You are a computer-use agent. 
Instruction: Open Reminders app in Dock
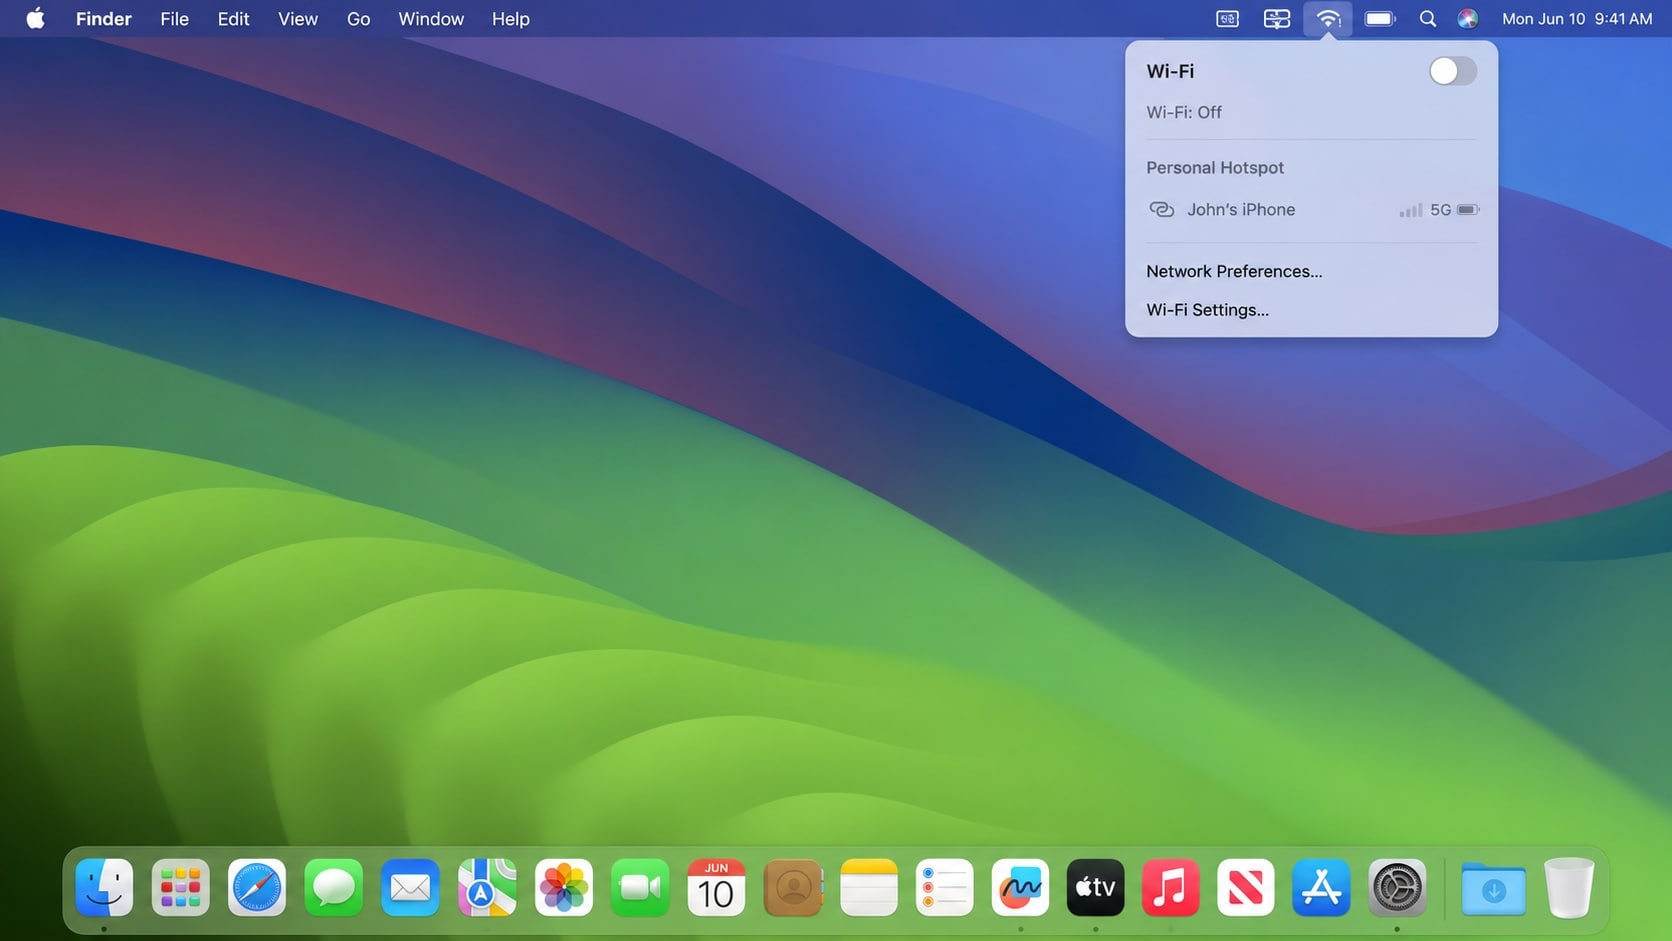(944, 887)
